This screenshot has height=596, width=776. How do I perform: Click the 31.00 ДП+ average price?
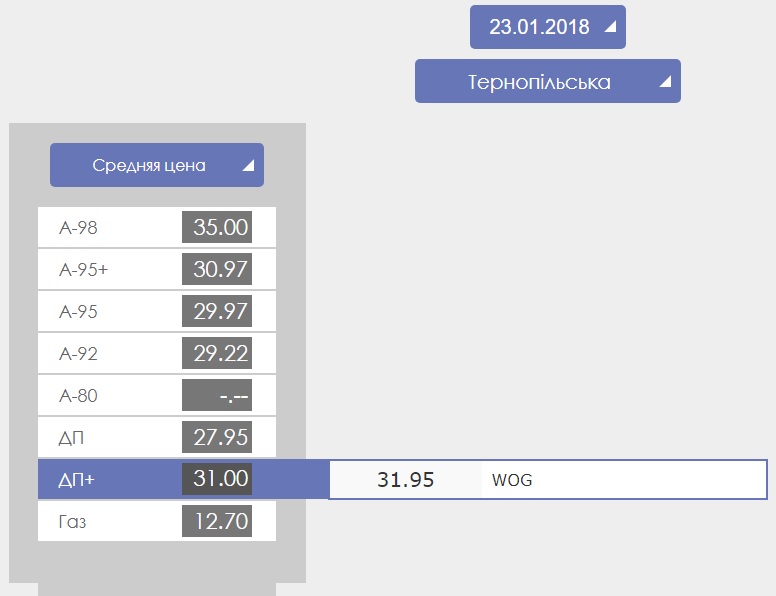click(217, 479)
